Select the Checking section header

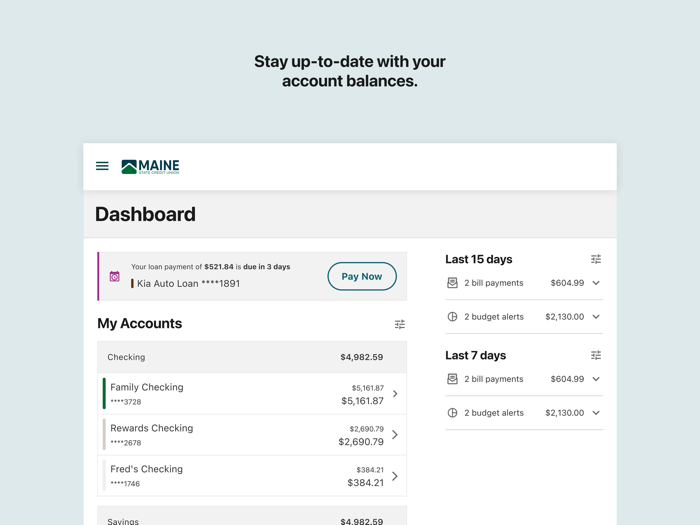tap(252, 357)
